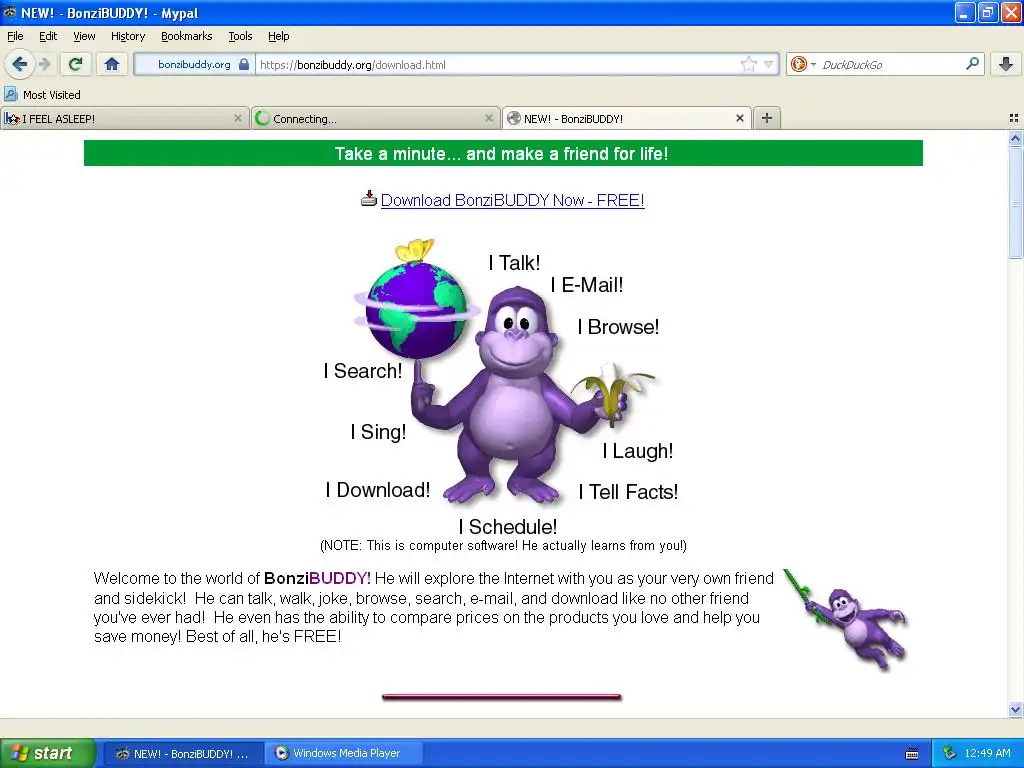Screen dimensions: 1024x768
Task: Click the 'I Tell Facts!' text
Action: [628, 492]
